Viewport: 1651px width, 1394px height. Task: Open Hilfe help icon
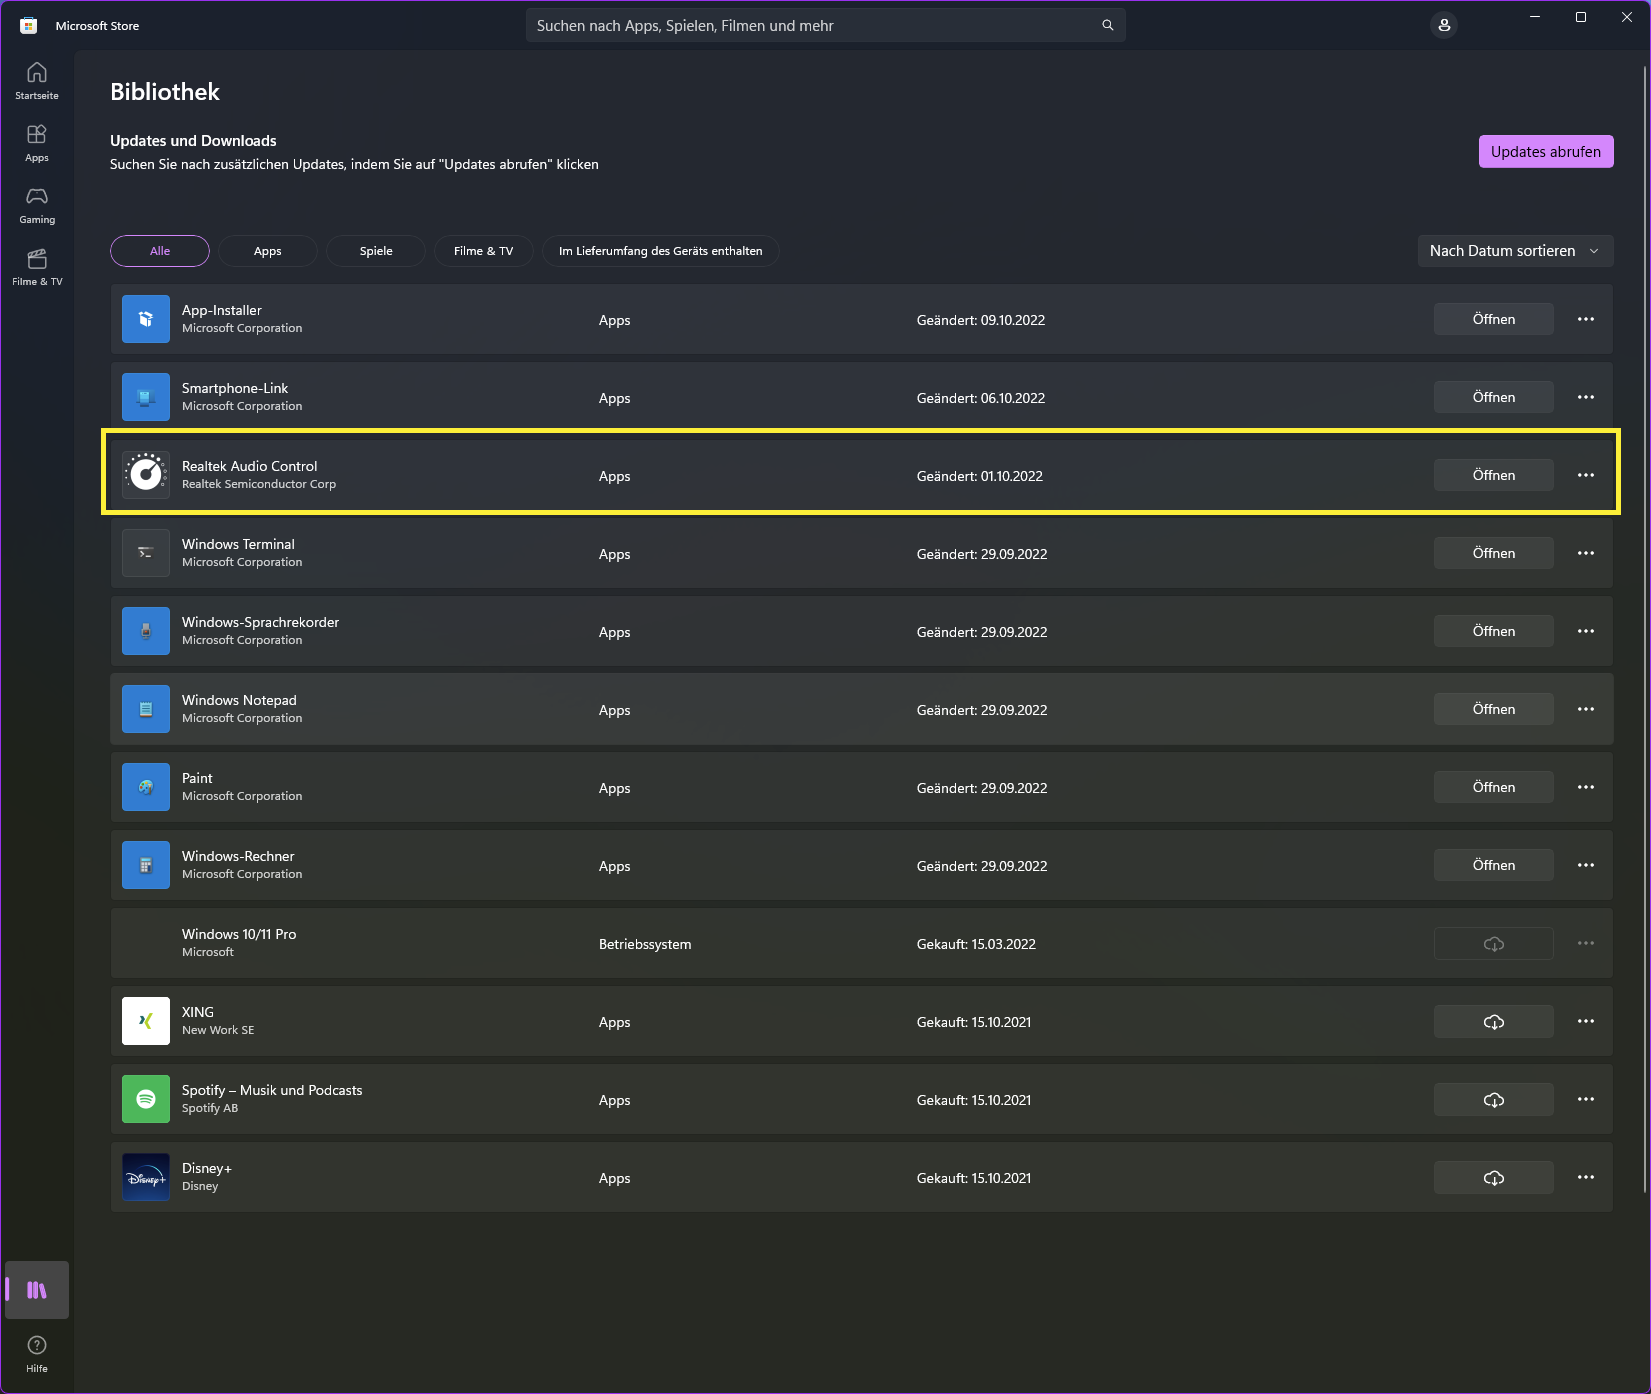pos(37,1353)
